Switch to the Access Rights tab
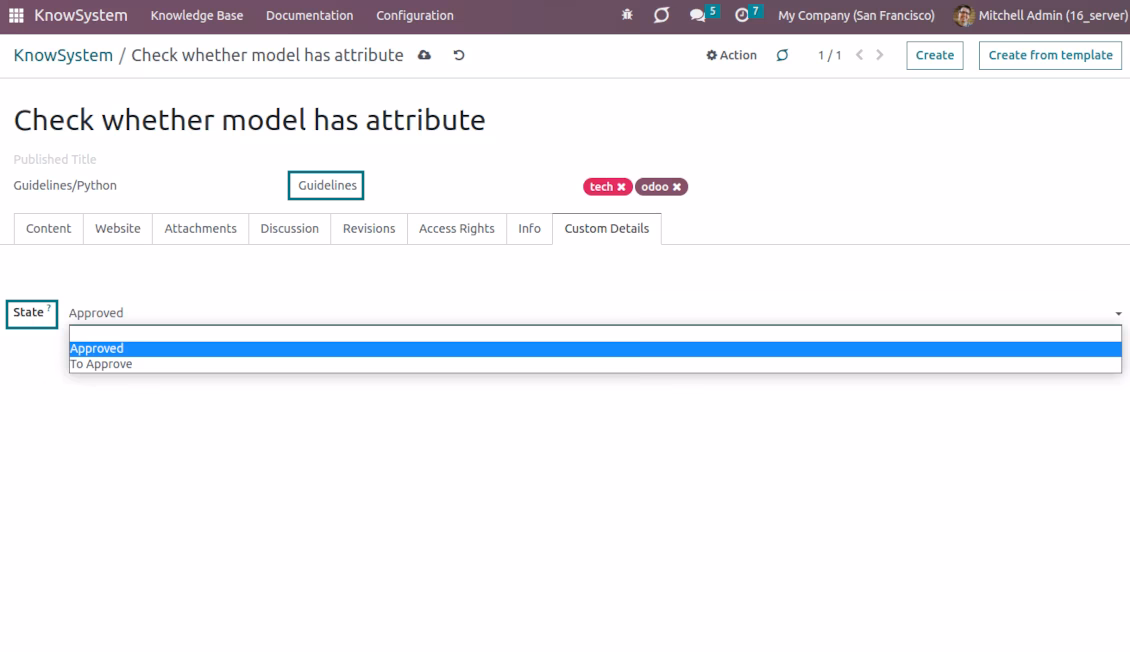Screen dimensions: 1130x652 (x=457, y=228)
